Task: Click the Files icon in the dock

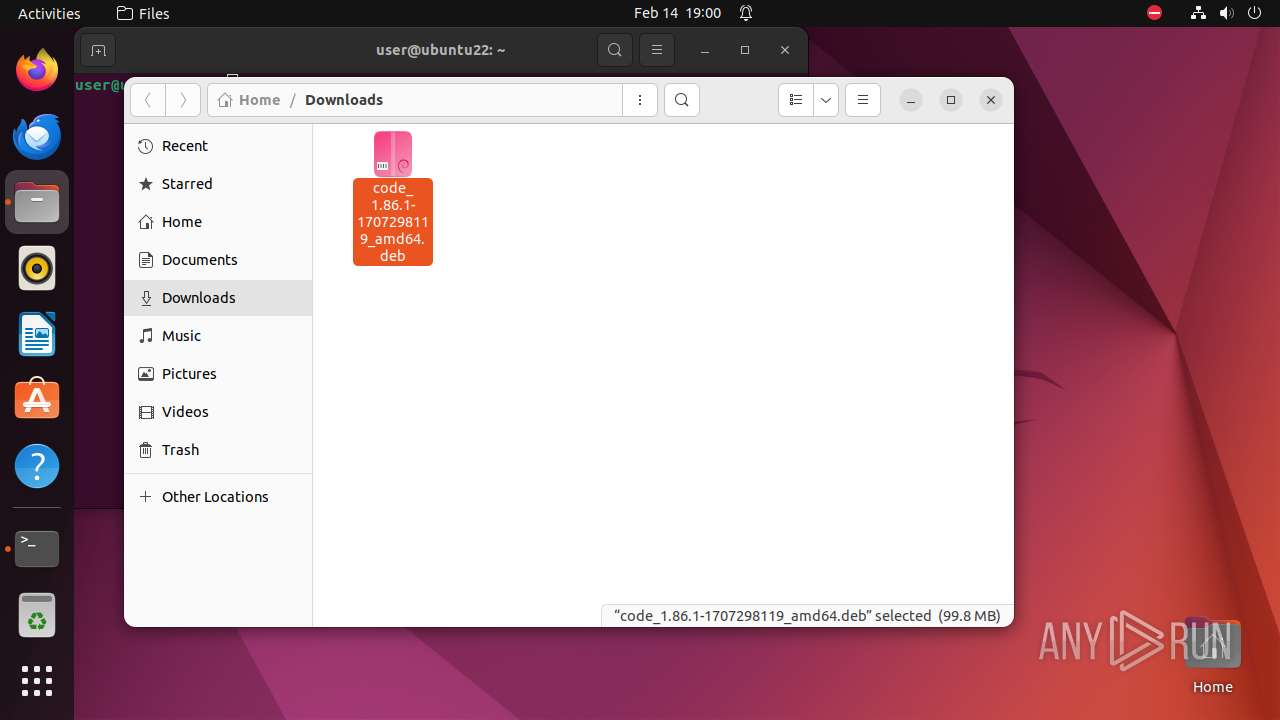Action: (37, 202)
